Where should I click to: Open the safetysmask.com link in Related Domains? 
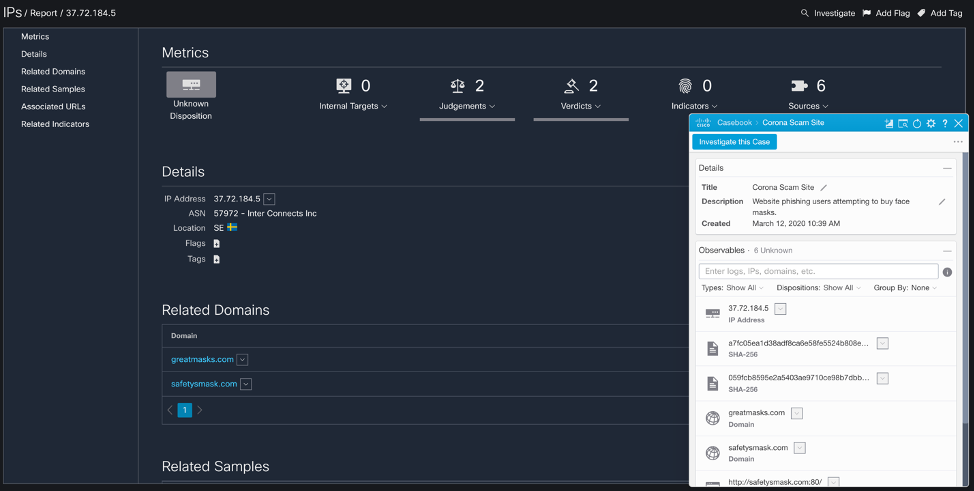click(x=203, y=384)
